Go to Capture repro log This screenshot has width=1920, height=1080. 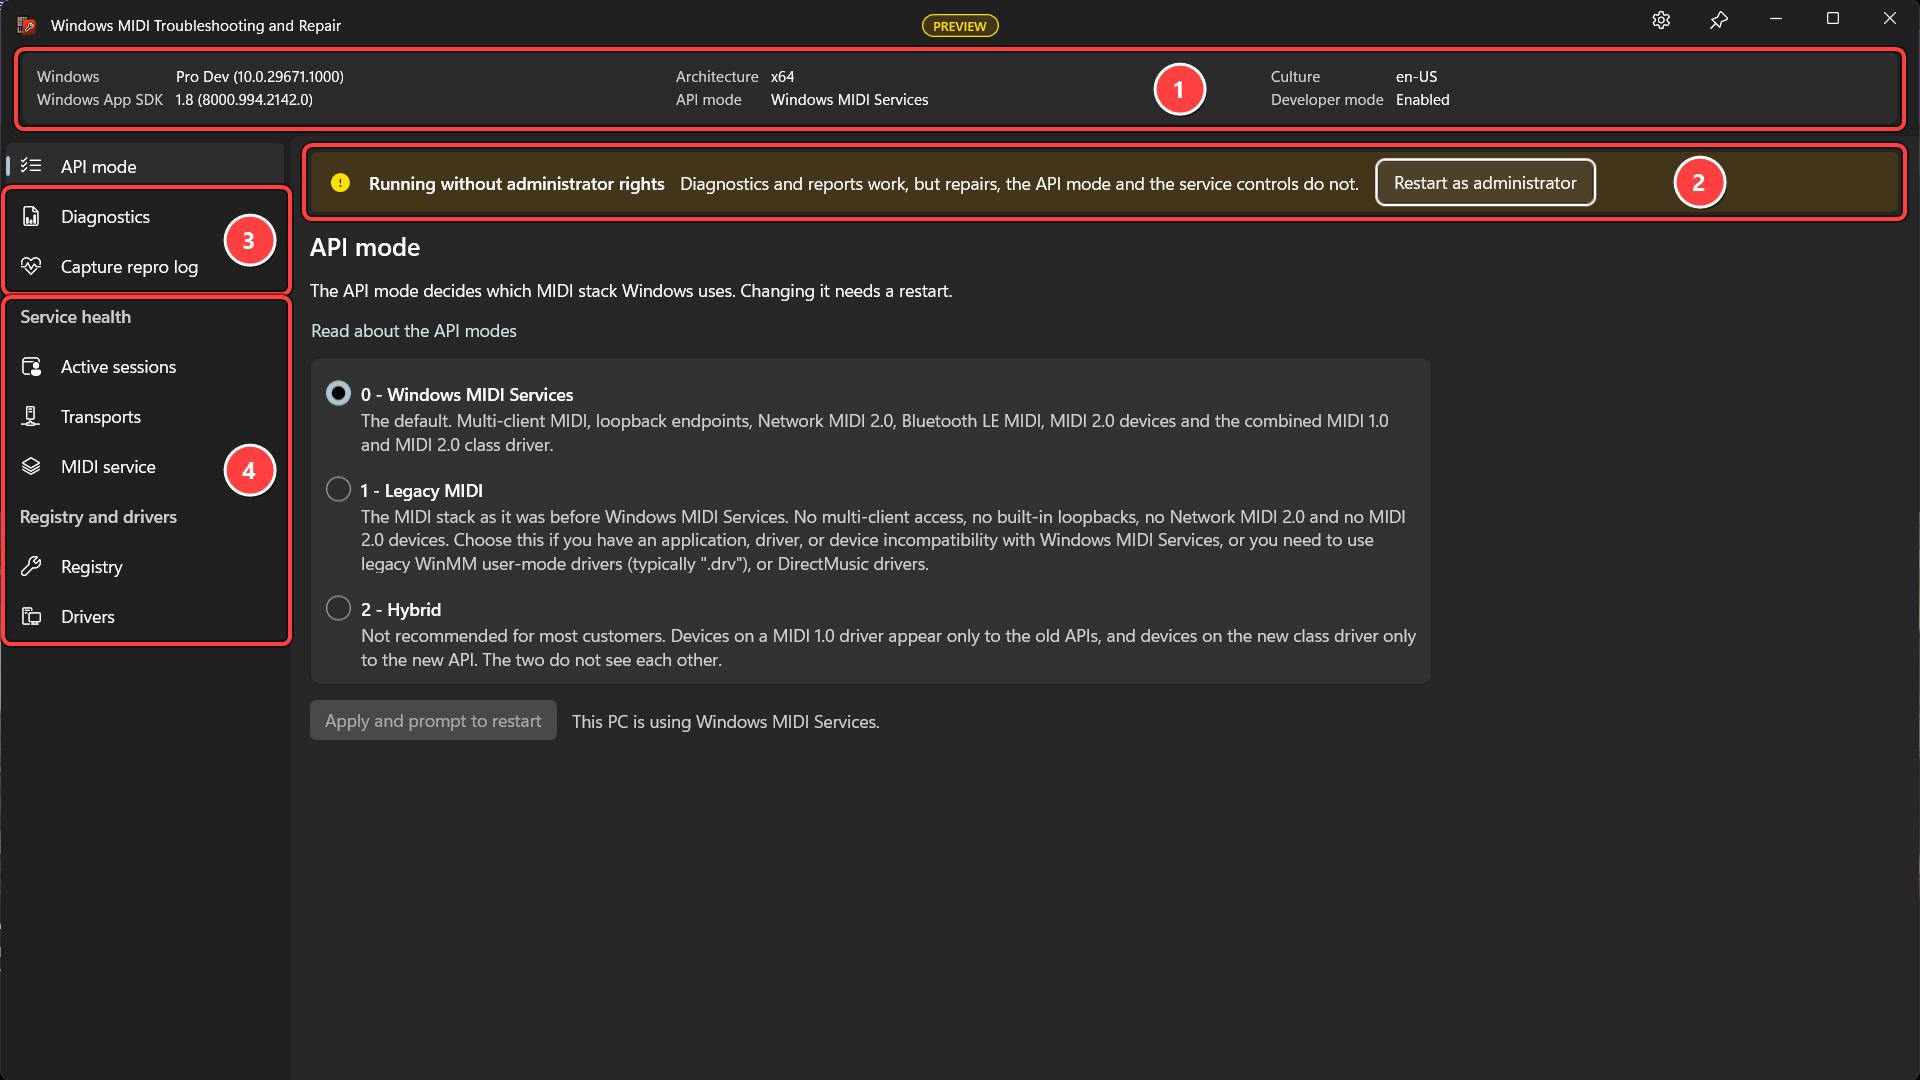(x=145, y=266)
